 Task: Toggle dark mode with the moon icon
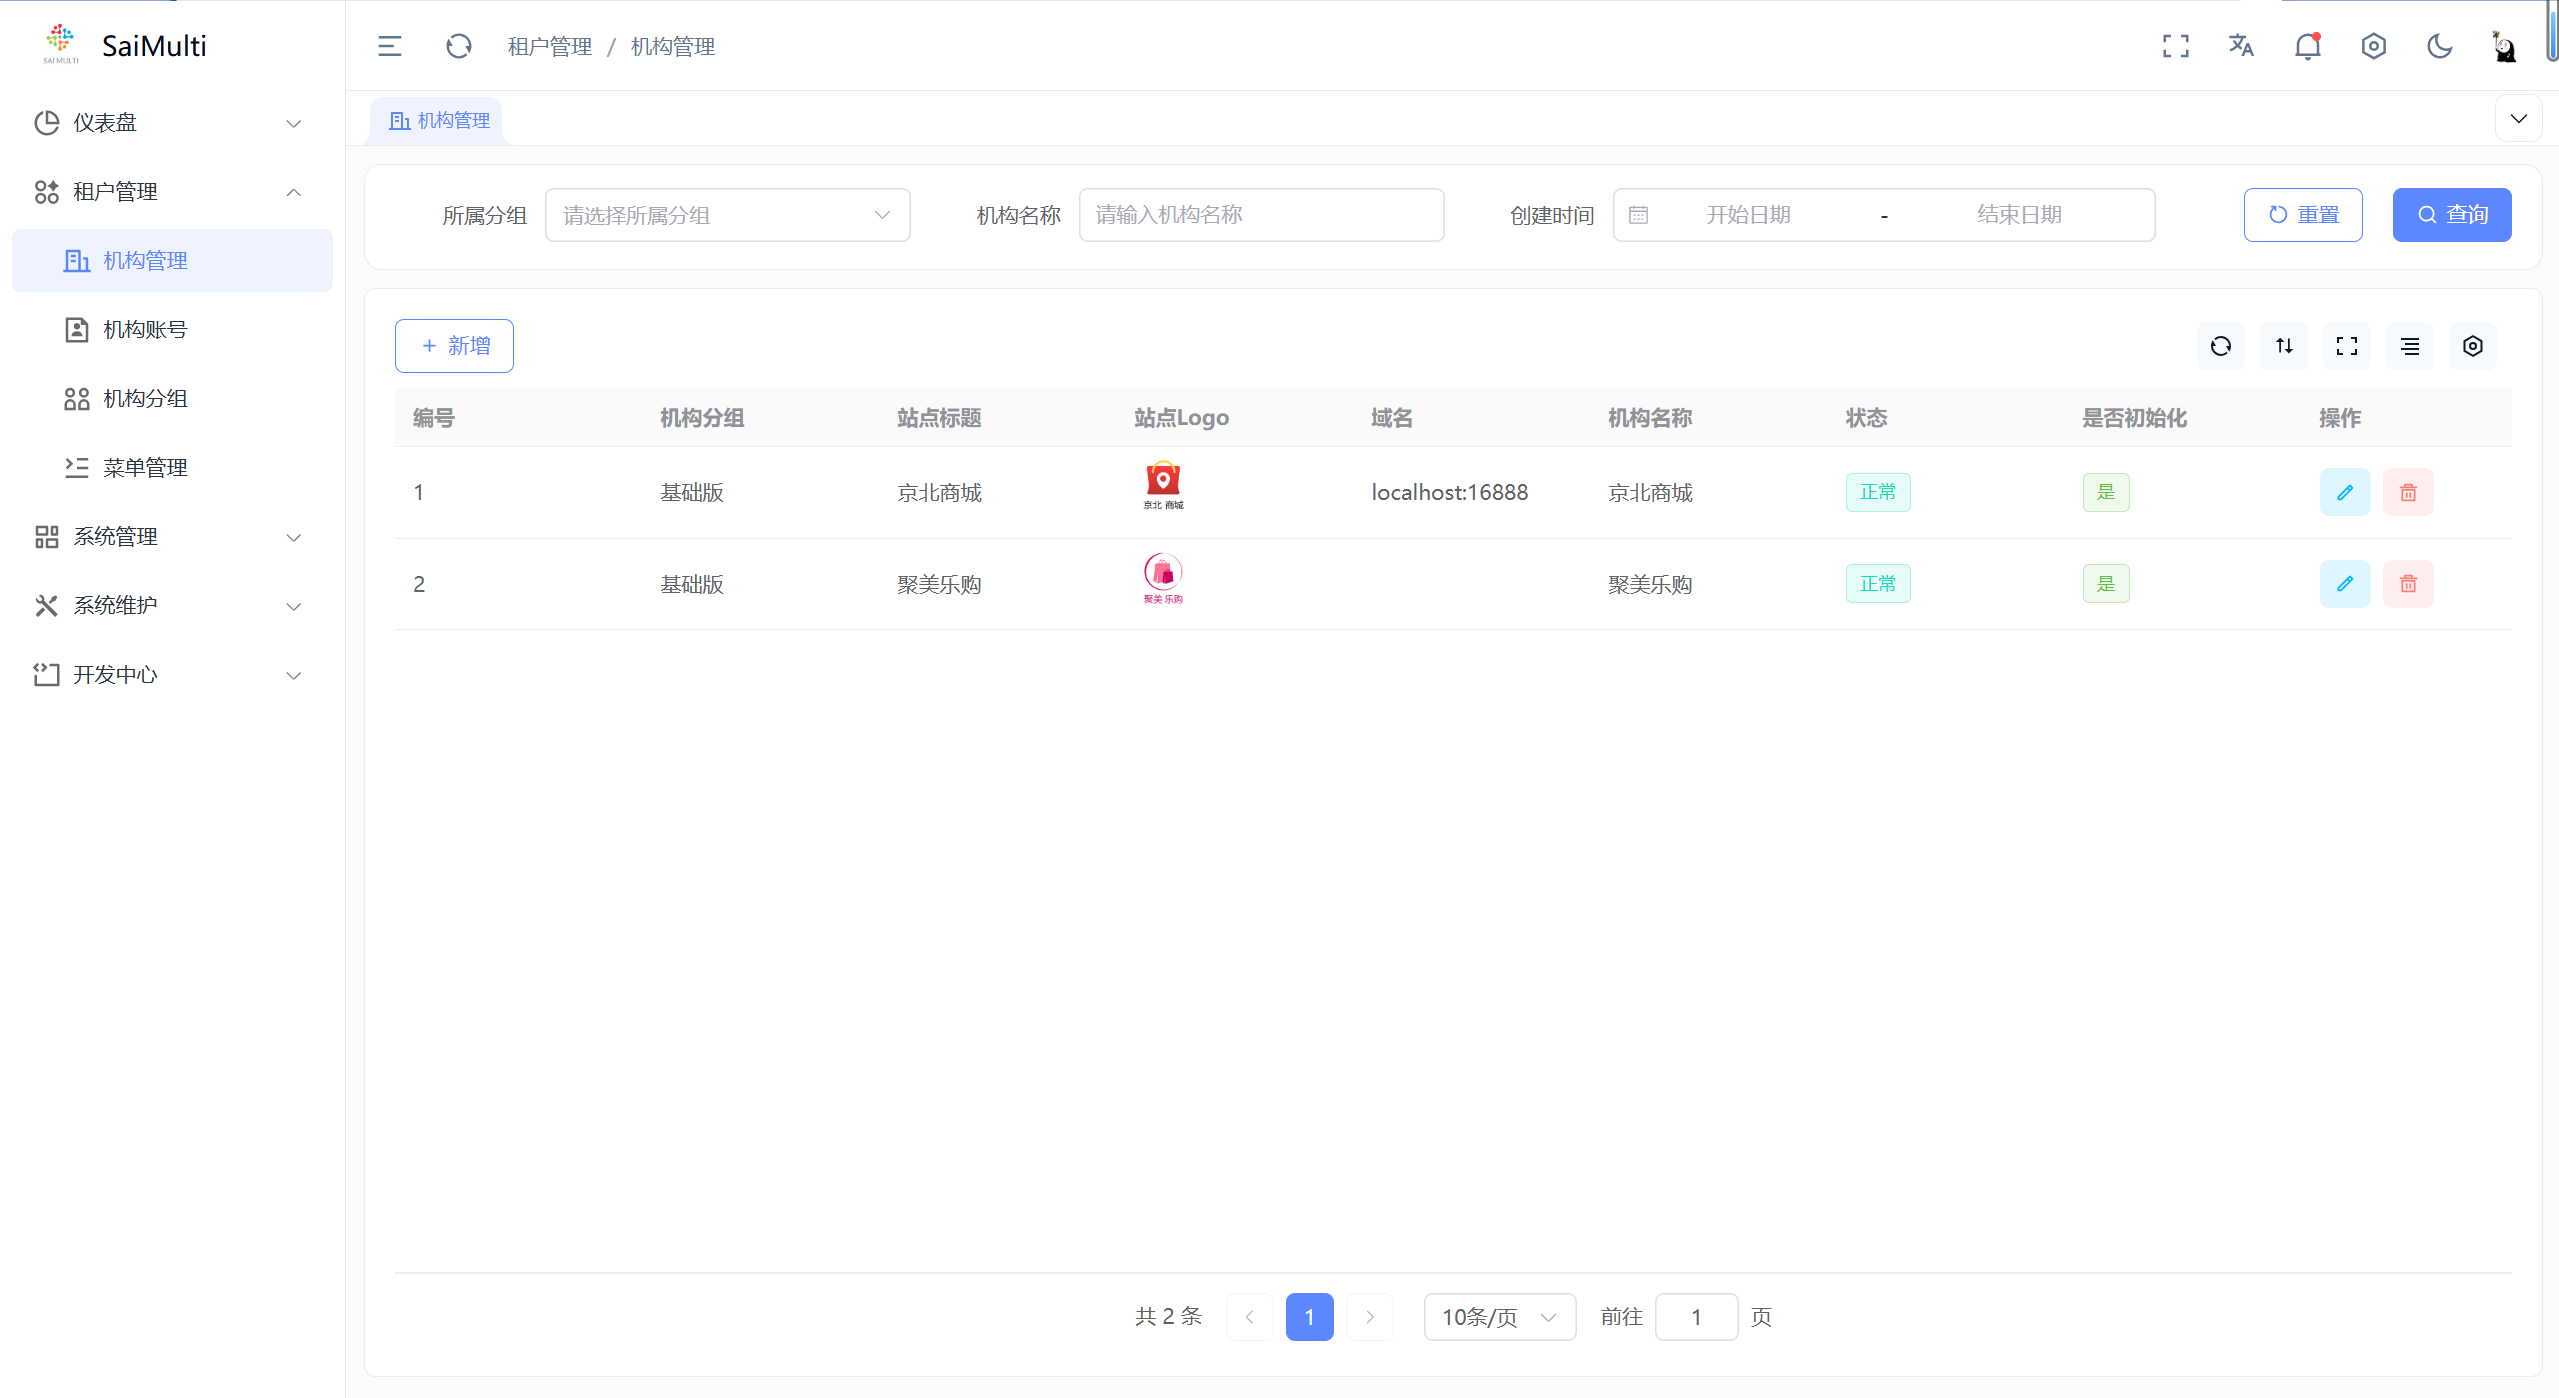point(2439,46)
